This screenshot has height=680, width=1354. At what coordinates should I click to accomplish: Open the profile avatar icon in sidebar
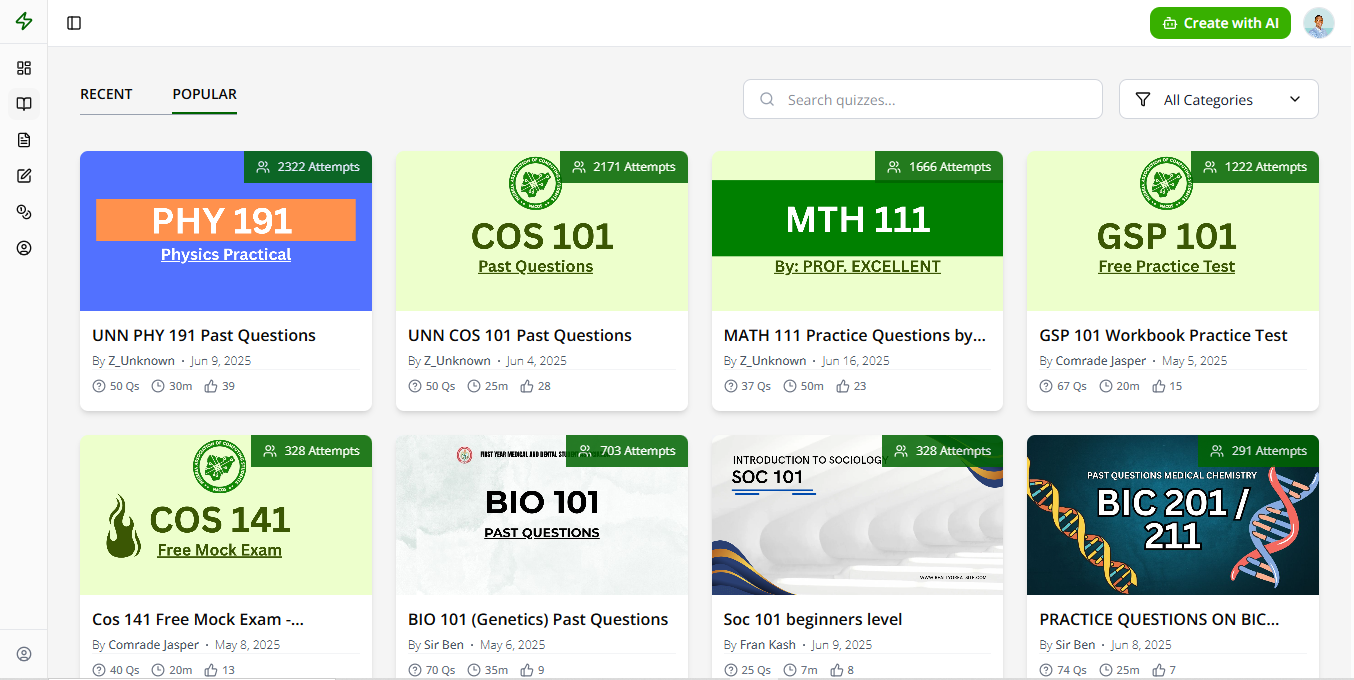pyautogui.click(x=24, y=247)
